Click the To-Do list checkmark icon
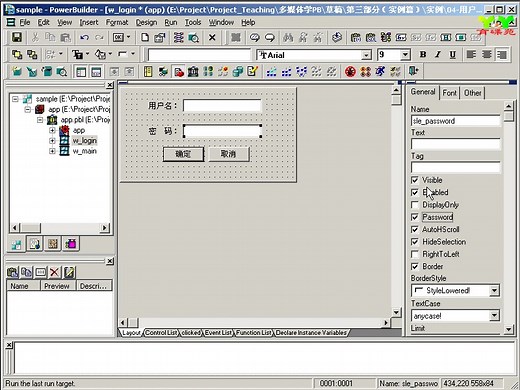This screenshot has height=390, width=520. (253, 71)
